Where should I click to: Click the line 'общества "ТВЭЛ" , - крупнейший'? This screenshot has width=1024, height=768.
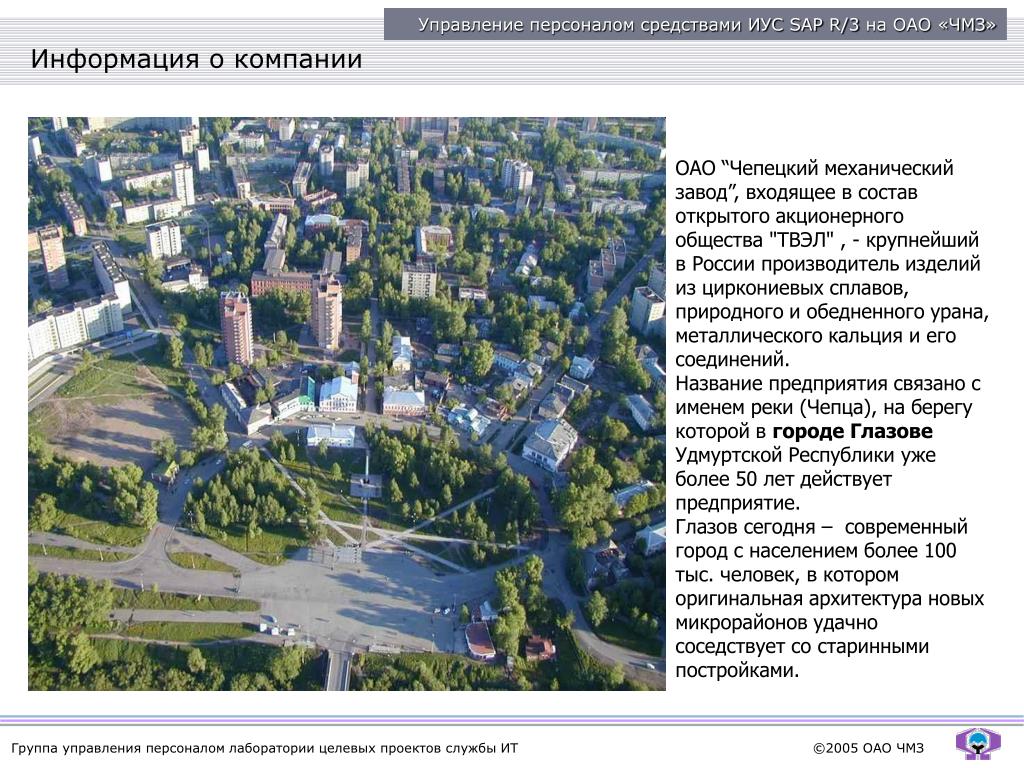[x=827, y=240]
